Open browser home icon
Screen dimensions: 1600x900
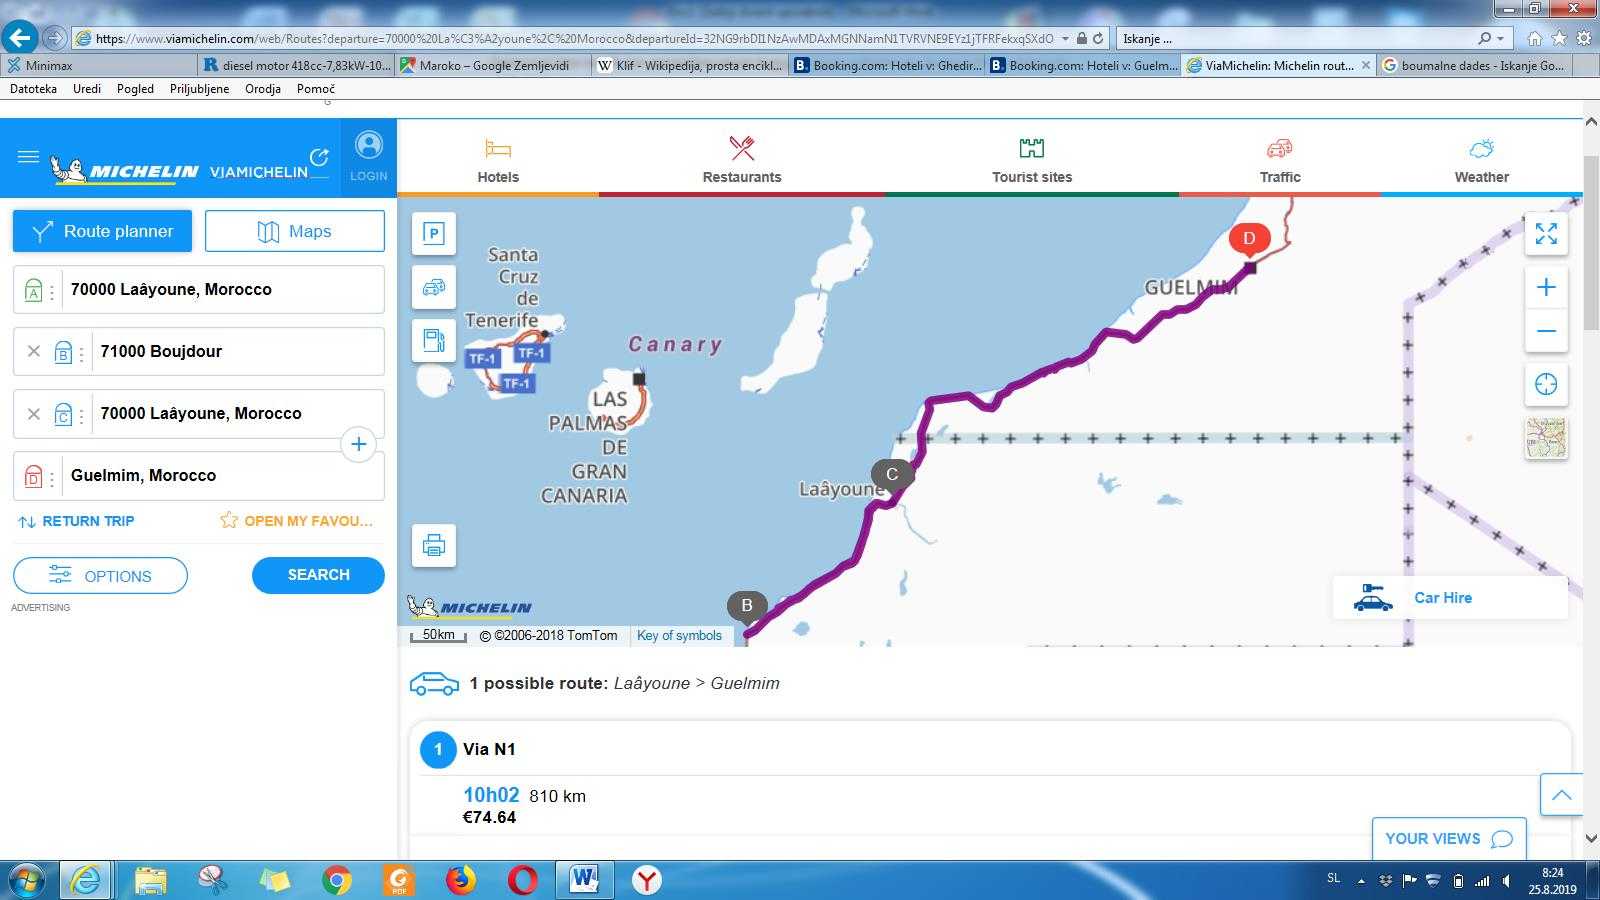pyautogui.click(x=1535, y=38)
